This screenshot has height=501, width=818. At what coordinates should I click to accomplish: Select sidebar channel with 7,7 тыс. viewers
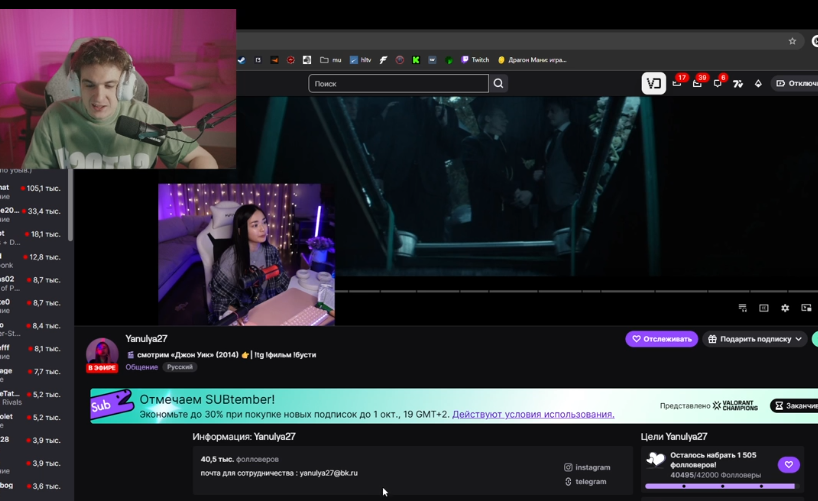coord(31,375)
